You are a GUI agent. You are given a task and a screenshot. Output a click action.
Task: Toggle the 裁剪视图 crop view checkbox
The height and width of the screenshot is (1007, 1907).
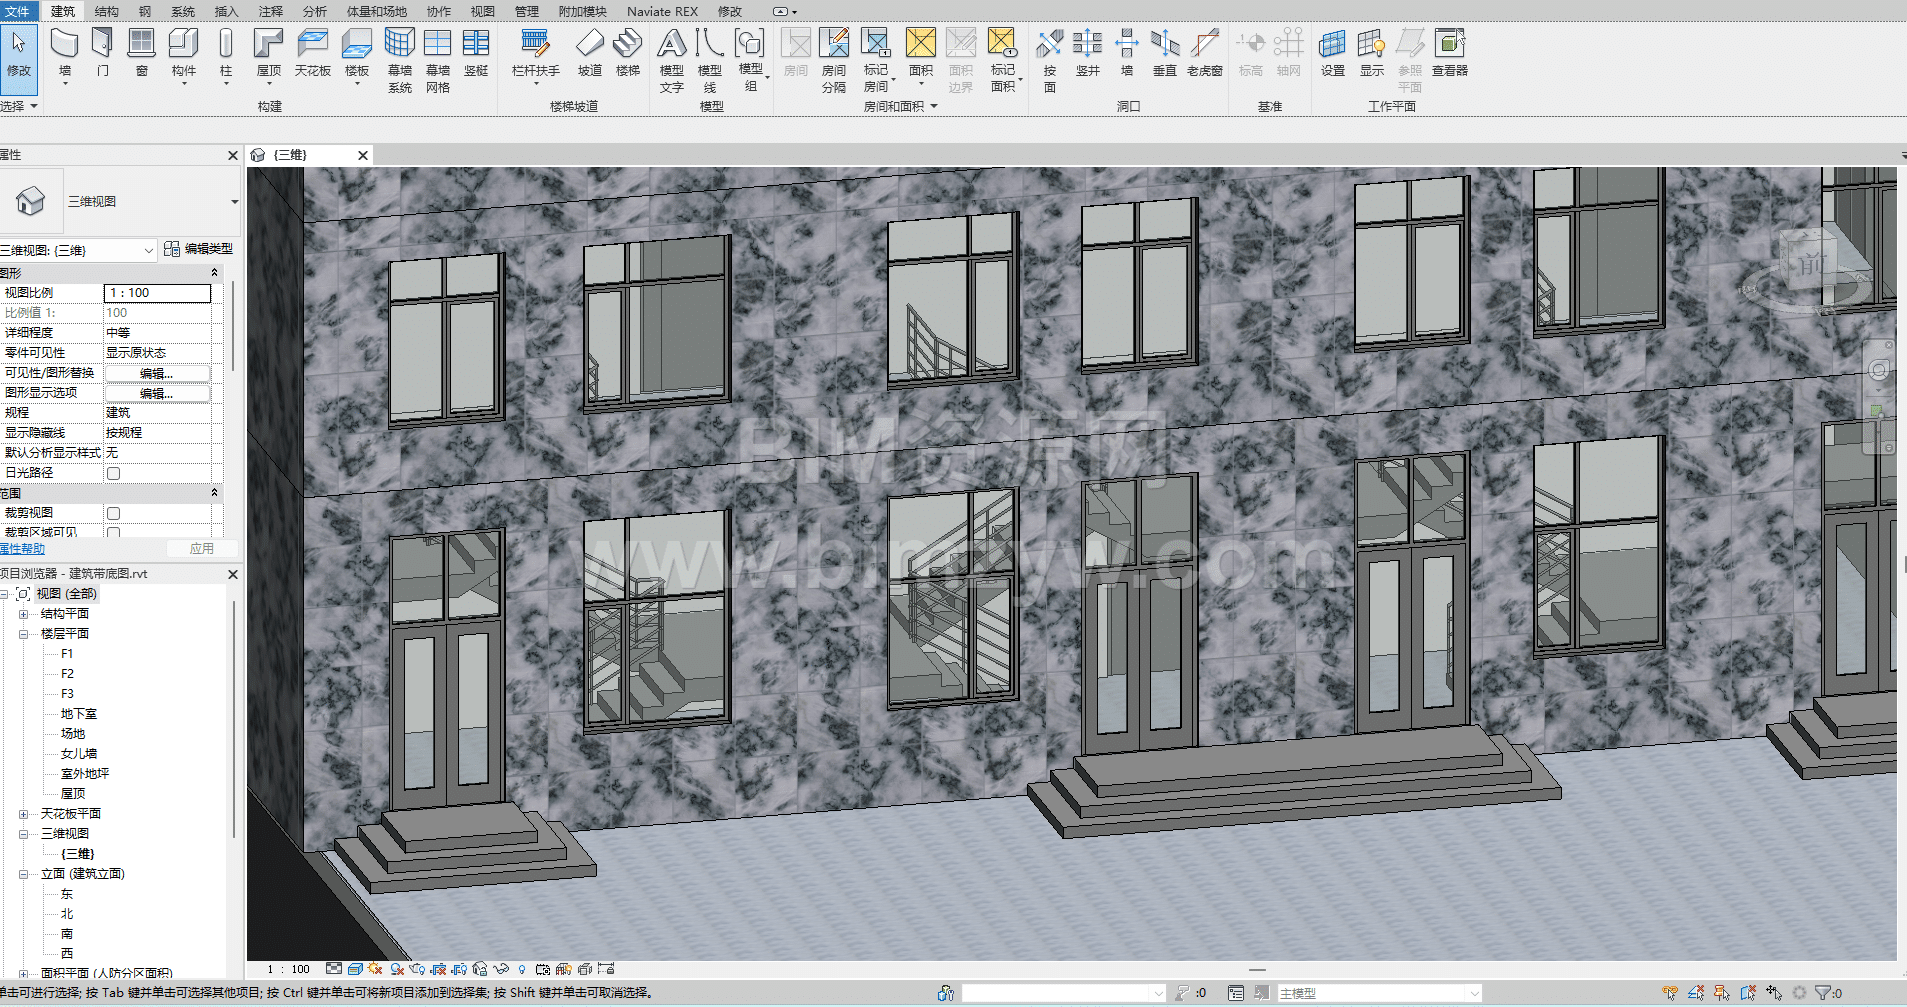click(x=113, y=513)
